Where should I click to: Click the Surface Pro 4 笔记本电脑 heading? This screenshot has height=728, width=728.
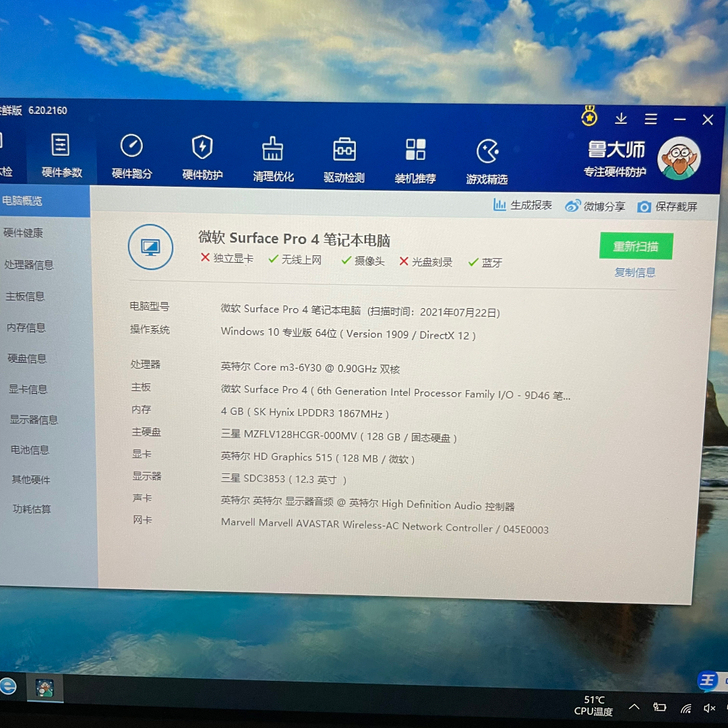pyautogui.click(x=294, y=239)
